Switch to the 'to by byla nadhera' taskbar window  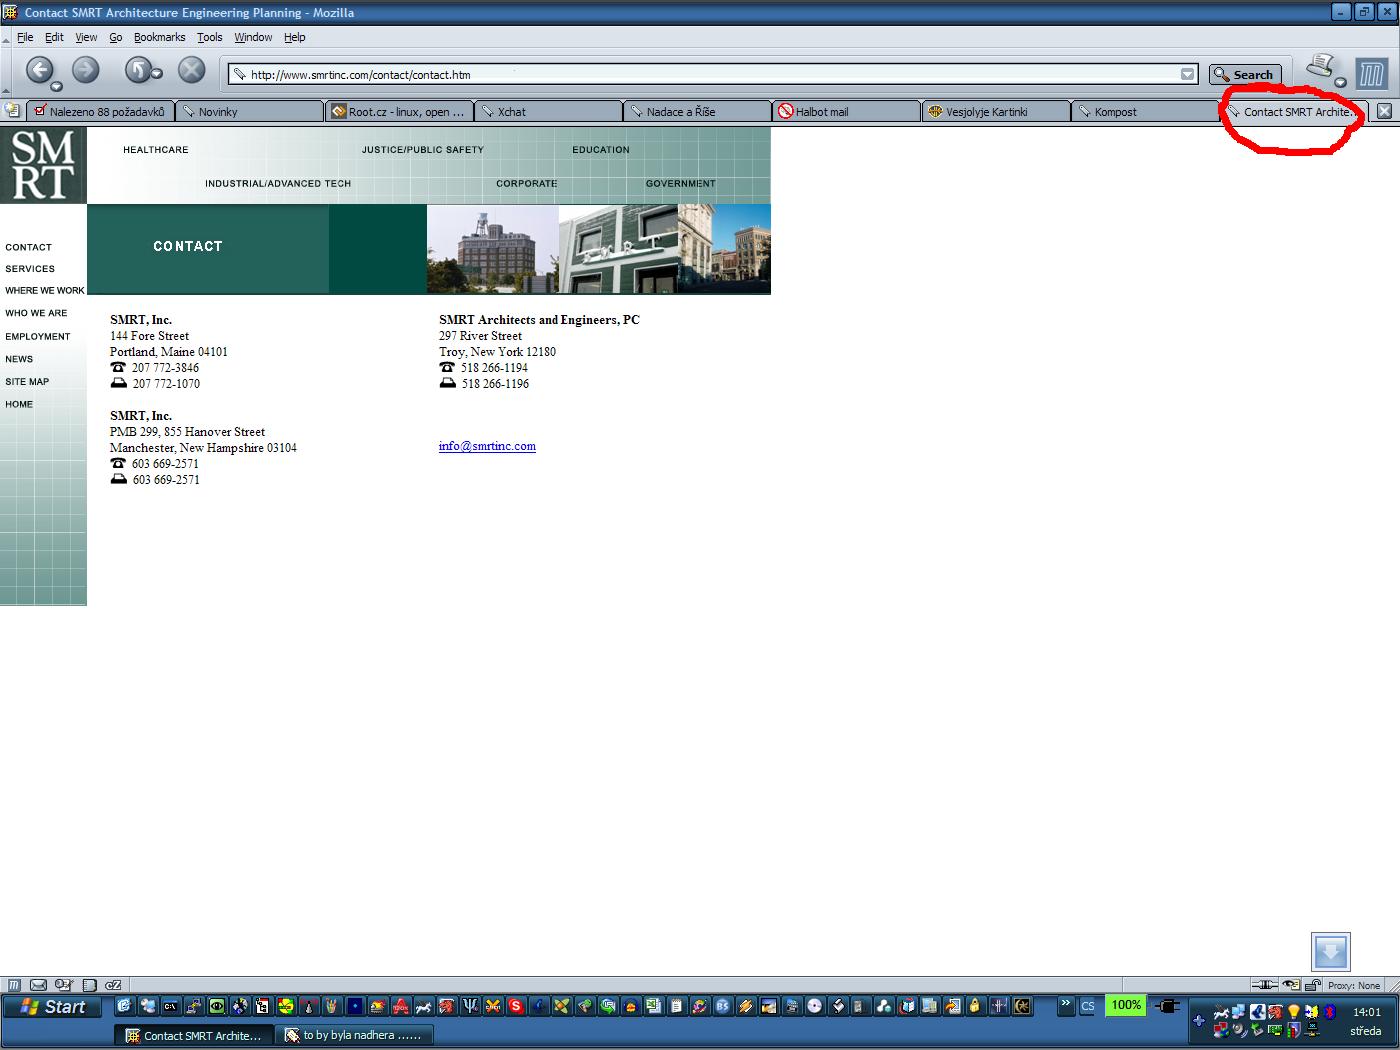tap(354, 1035)
